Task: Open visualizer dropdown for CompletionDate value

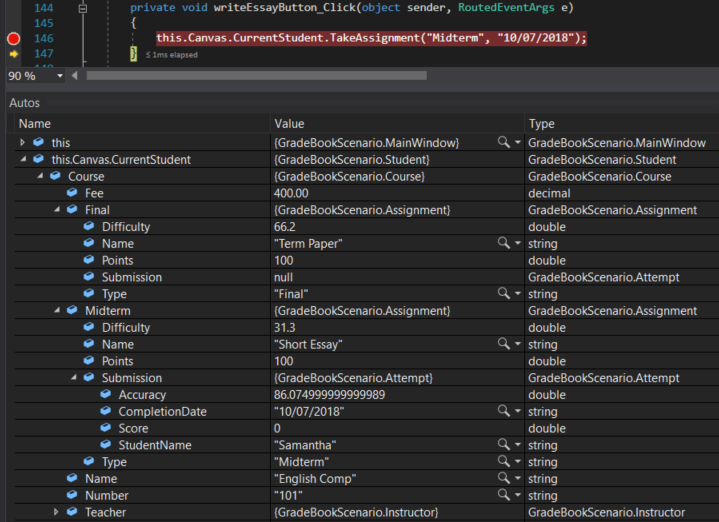Action: (518, 411)
